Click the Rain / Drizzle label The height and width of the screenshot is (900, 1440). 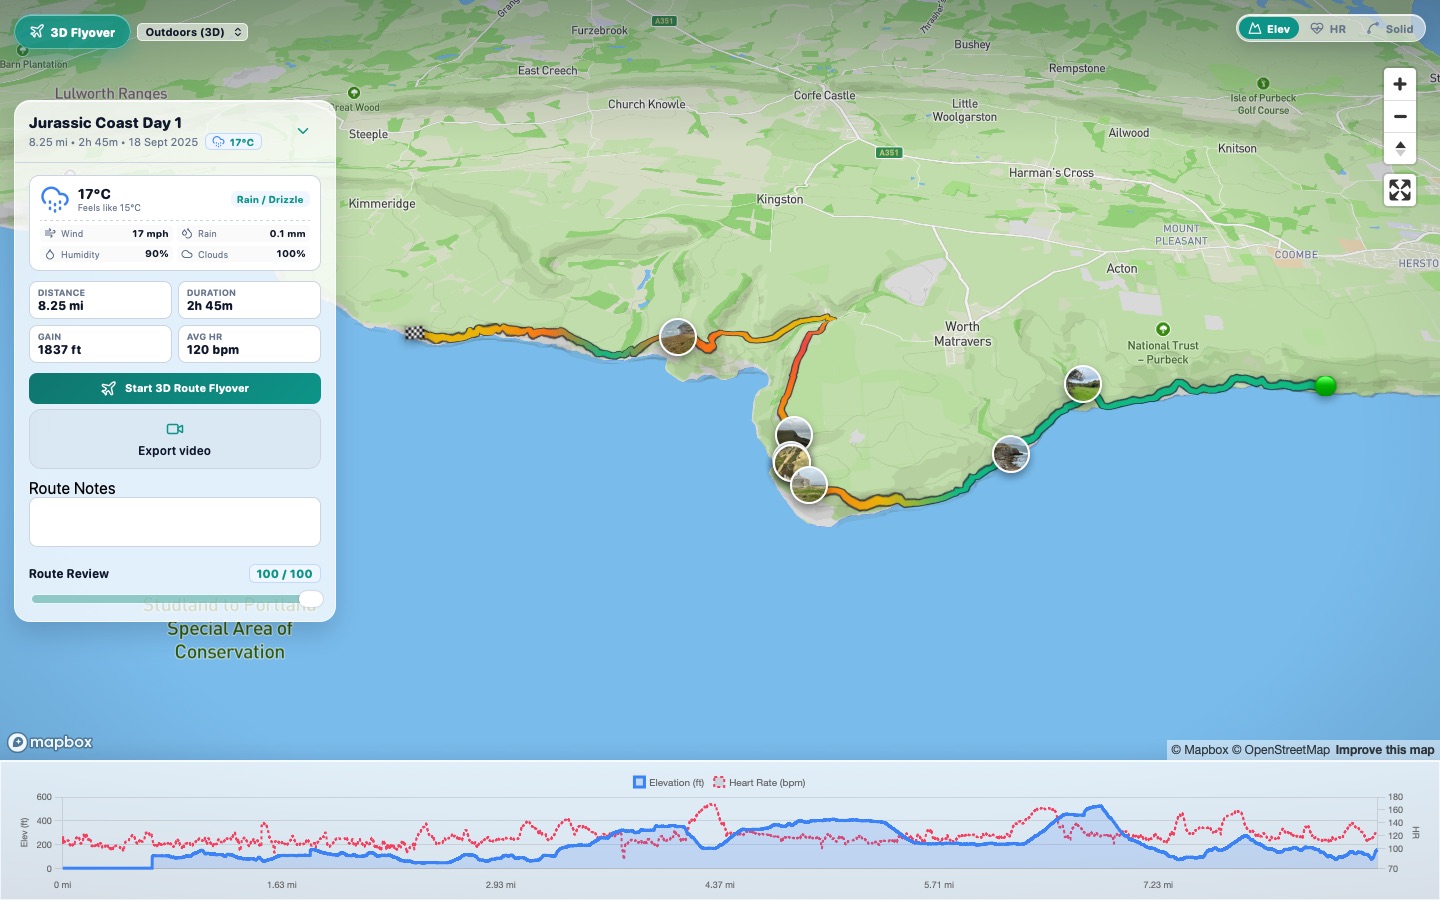pos(270,199)
